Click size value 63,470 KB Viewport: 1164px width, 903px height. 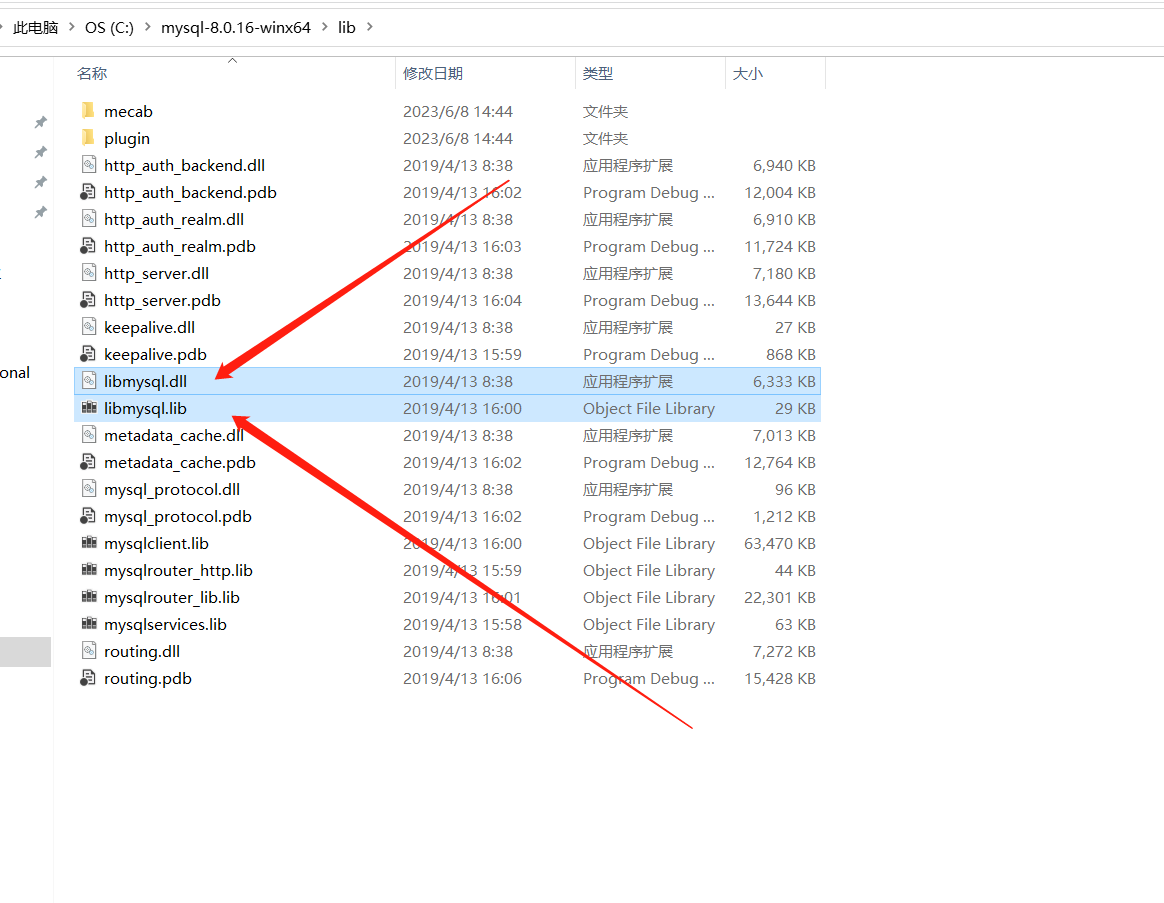click(x=779, y=544)
